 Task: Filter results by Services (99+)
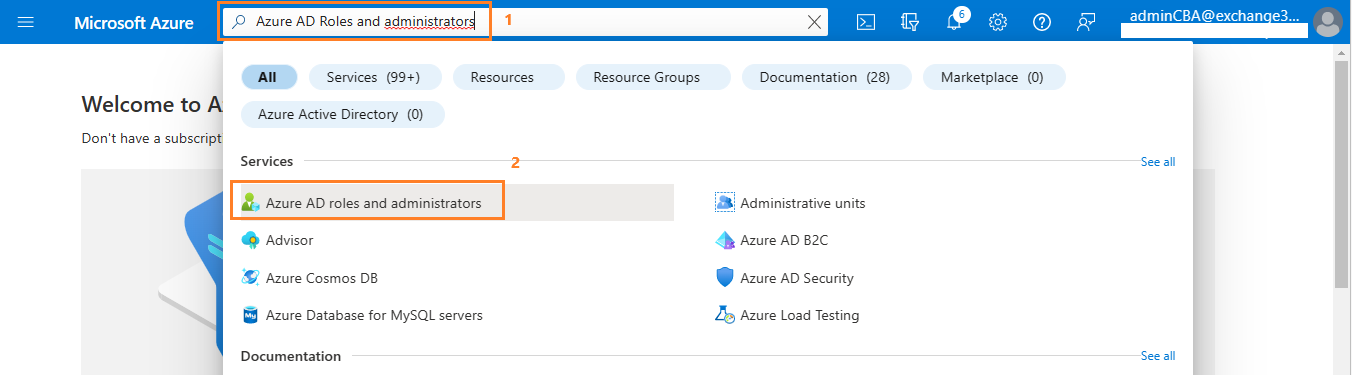[373, 77]
